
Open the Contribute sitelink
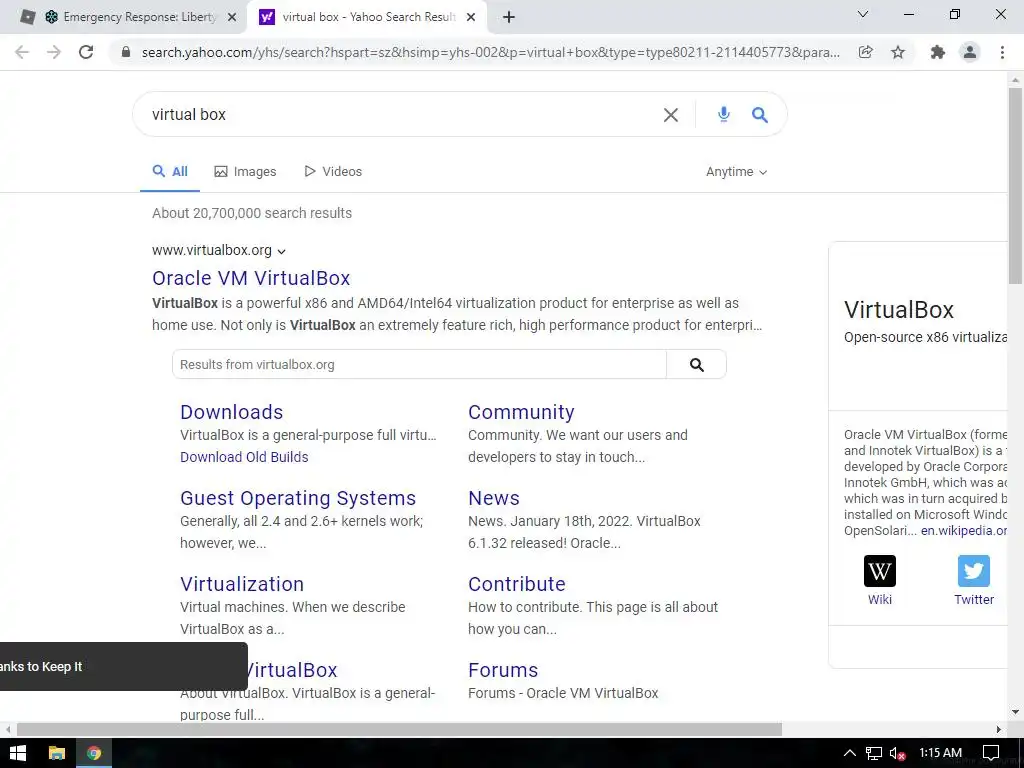(517, 584)
